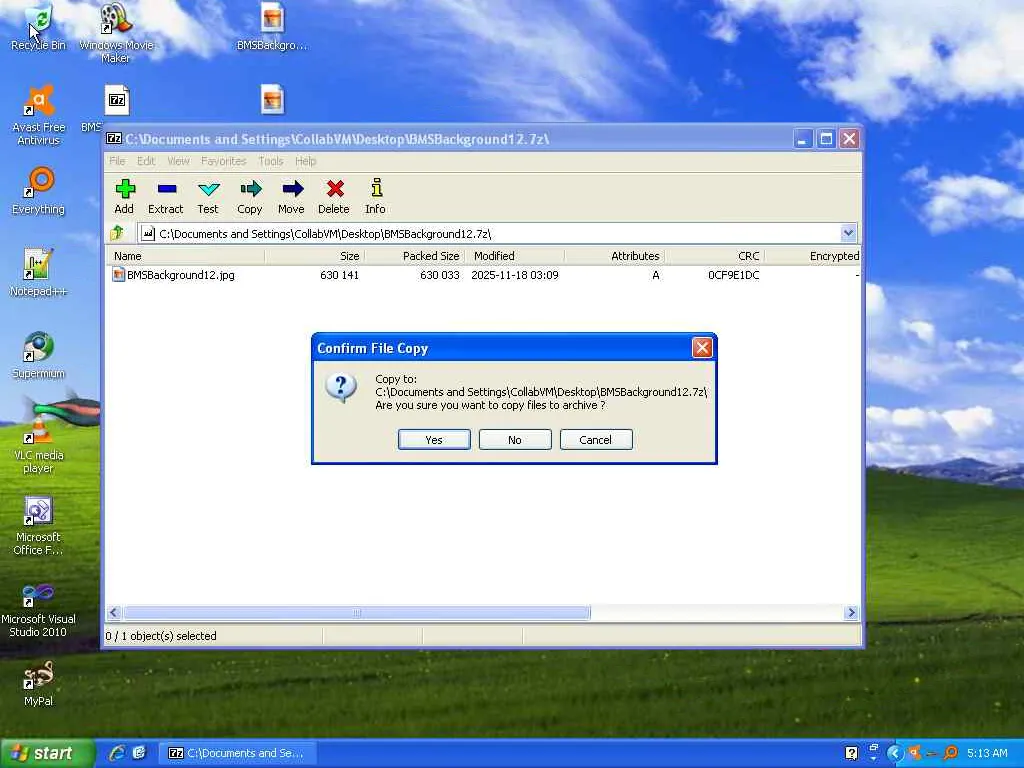
Task: Open the View menu
Action: 178,161
